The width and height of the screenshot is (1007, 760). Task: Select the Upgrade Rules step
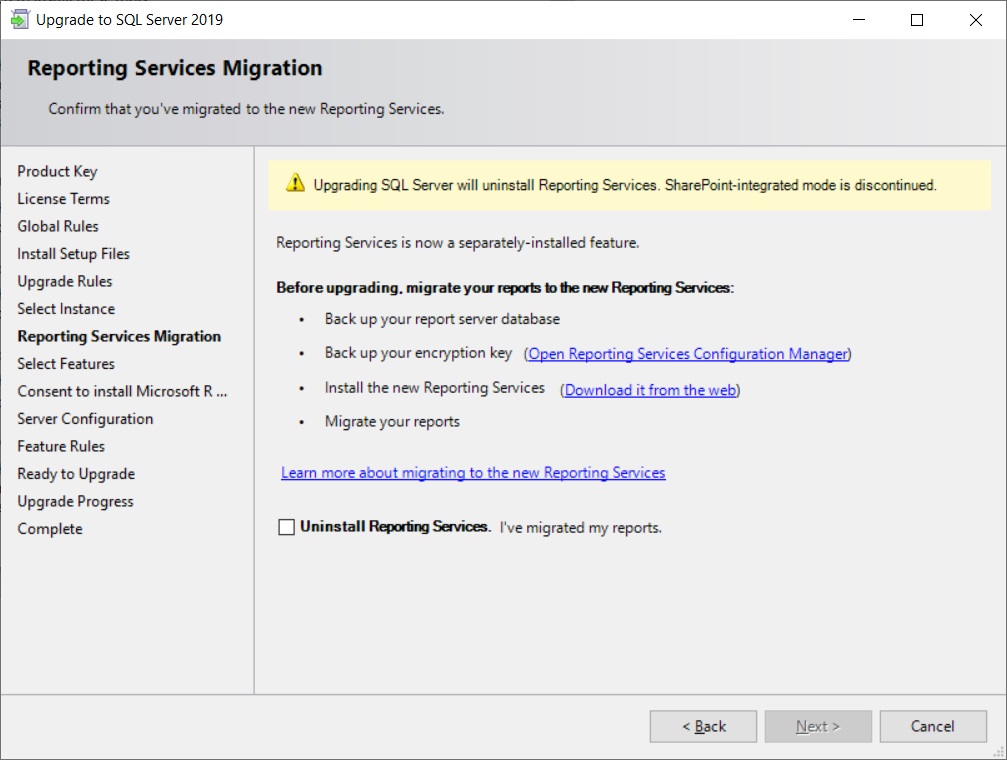point(65,282)
